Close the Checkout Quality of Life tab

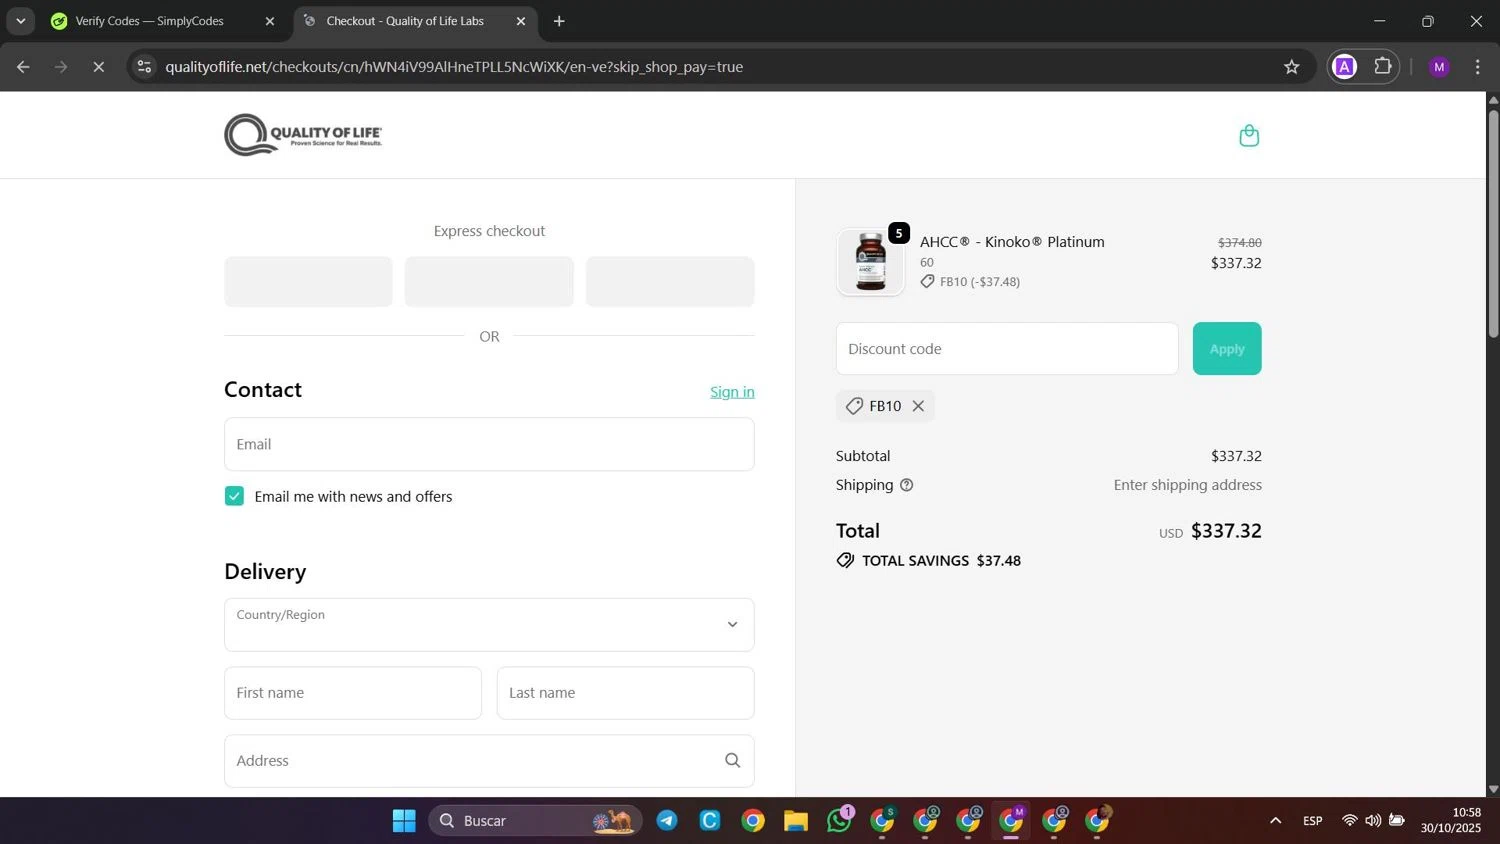point(520,21)
